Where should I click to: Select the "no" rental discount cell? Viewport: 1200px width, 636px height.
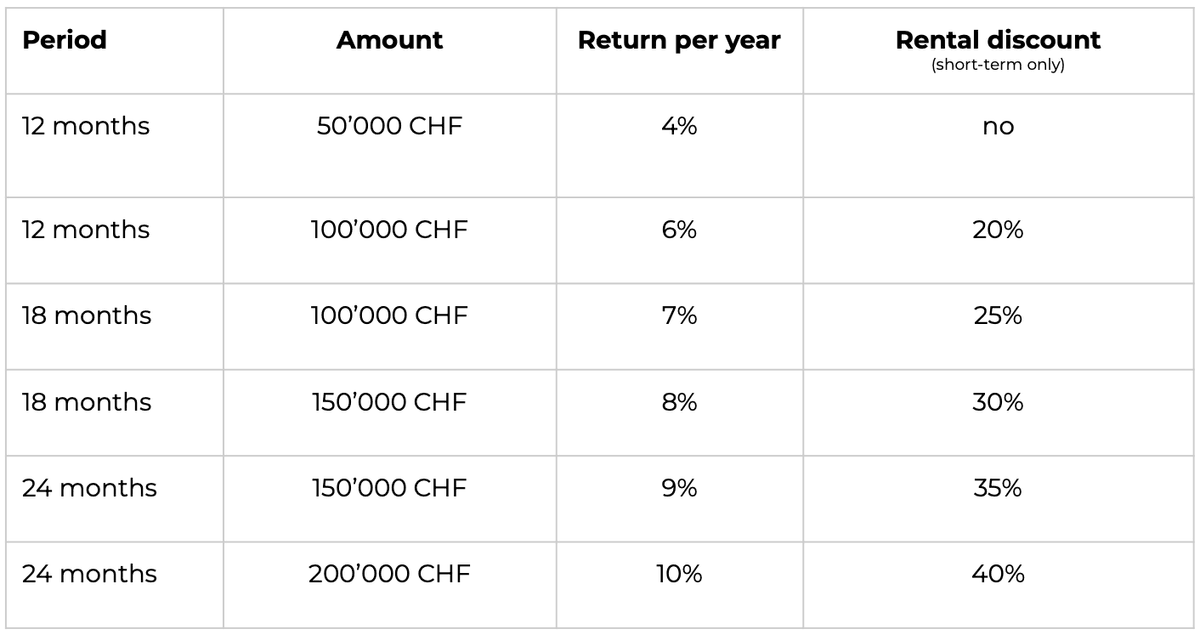pyautogui.click(x=997, y=127)
